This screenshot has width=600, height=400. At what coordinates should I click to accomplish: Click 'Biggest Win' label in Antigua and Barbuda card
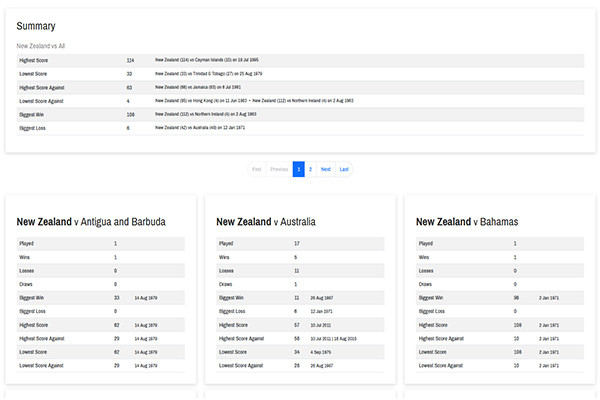31,298
